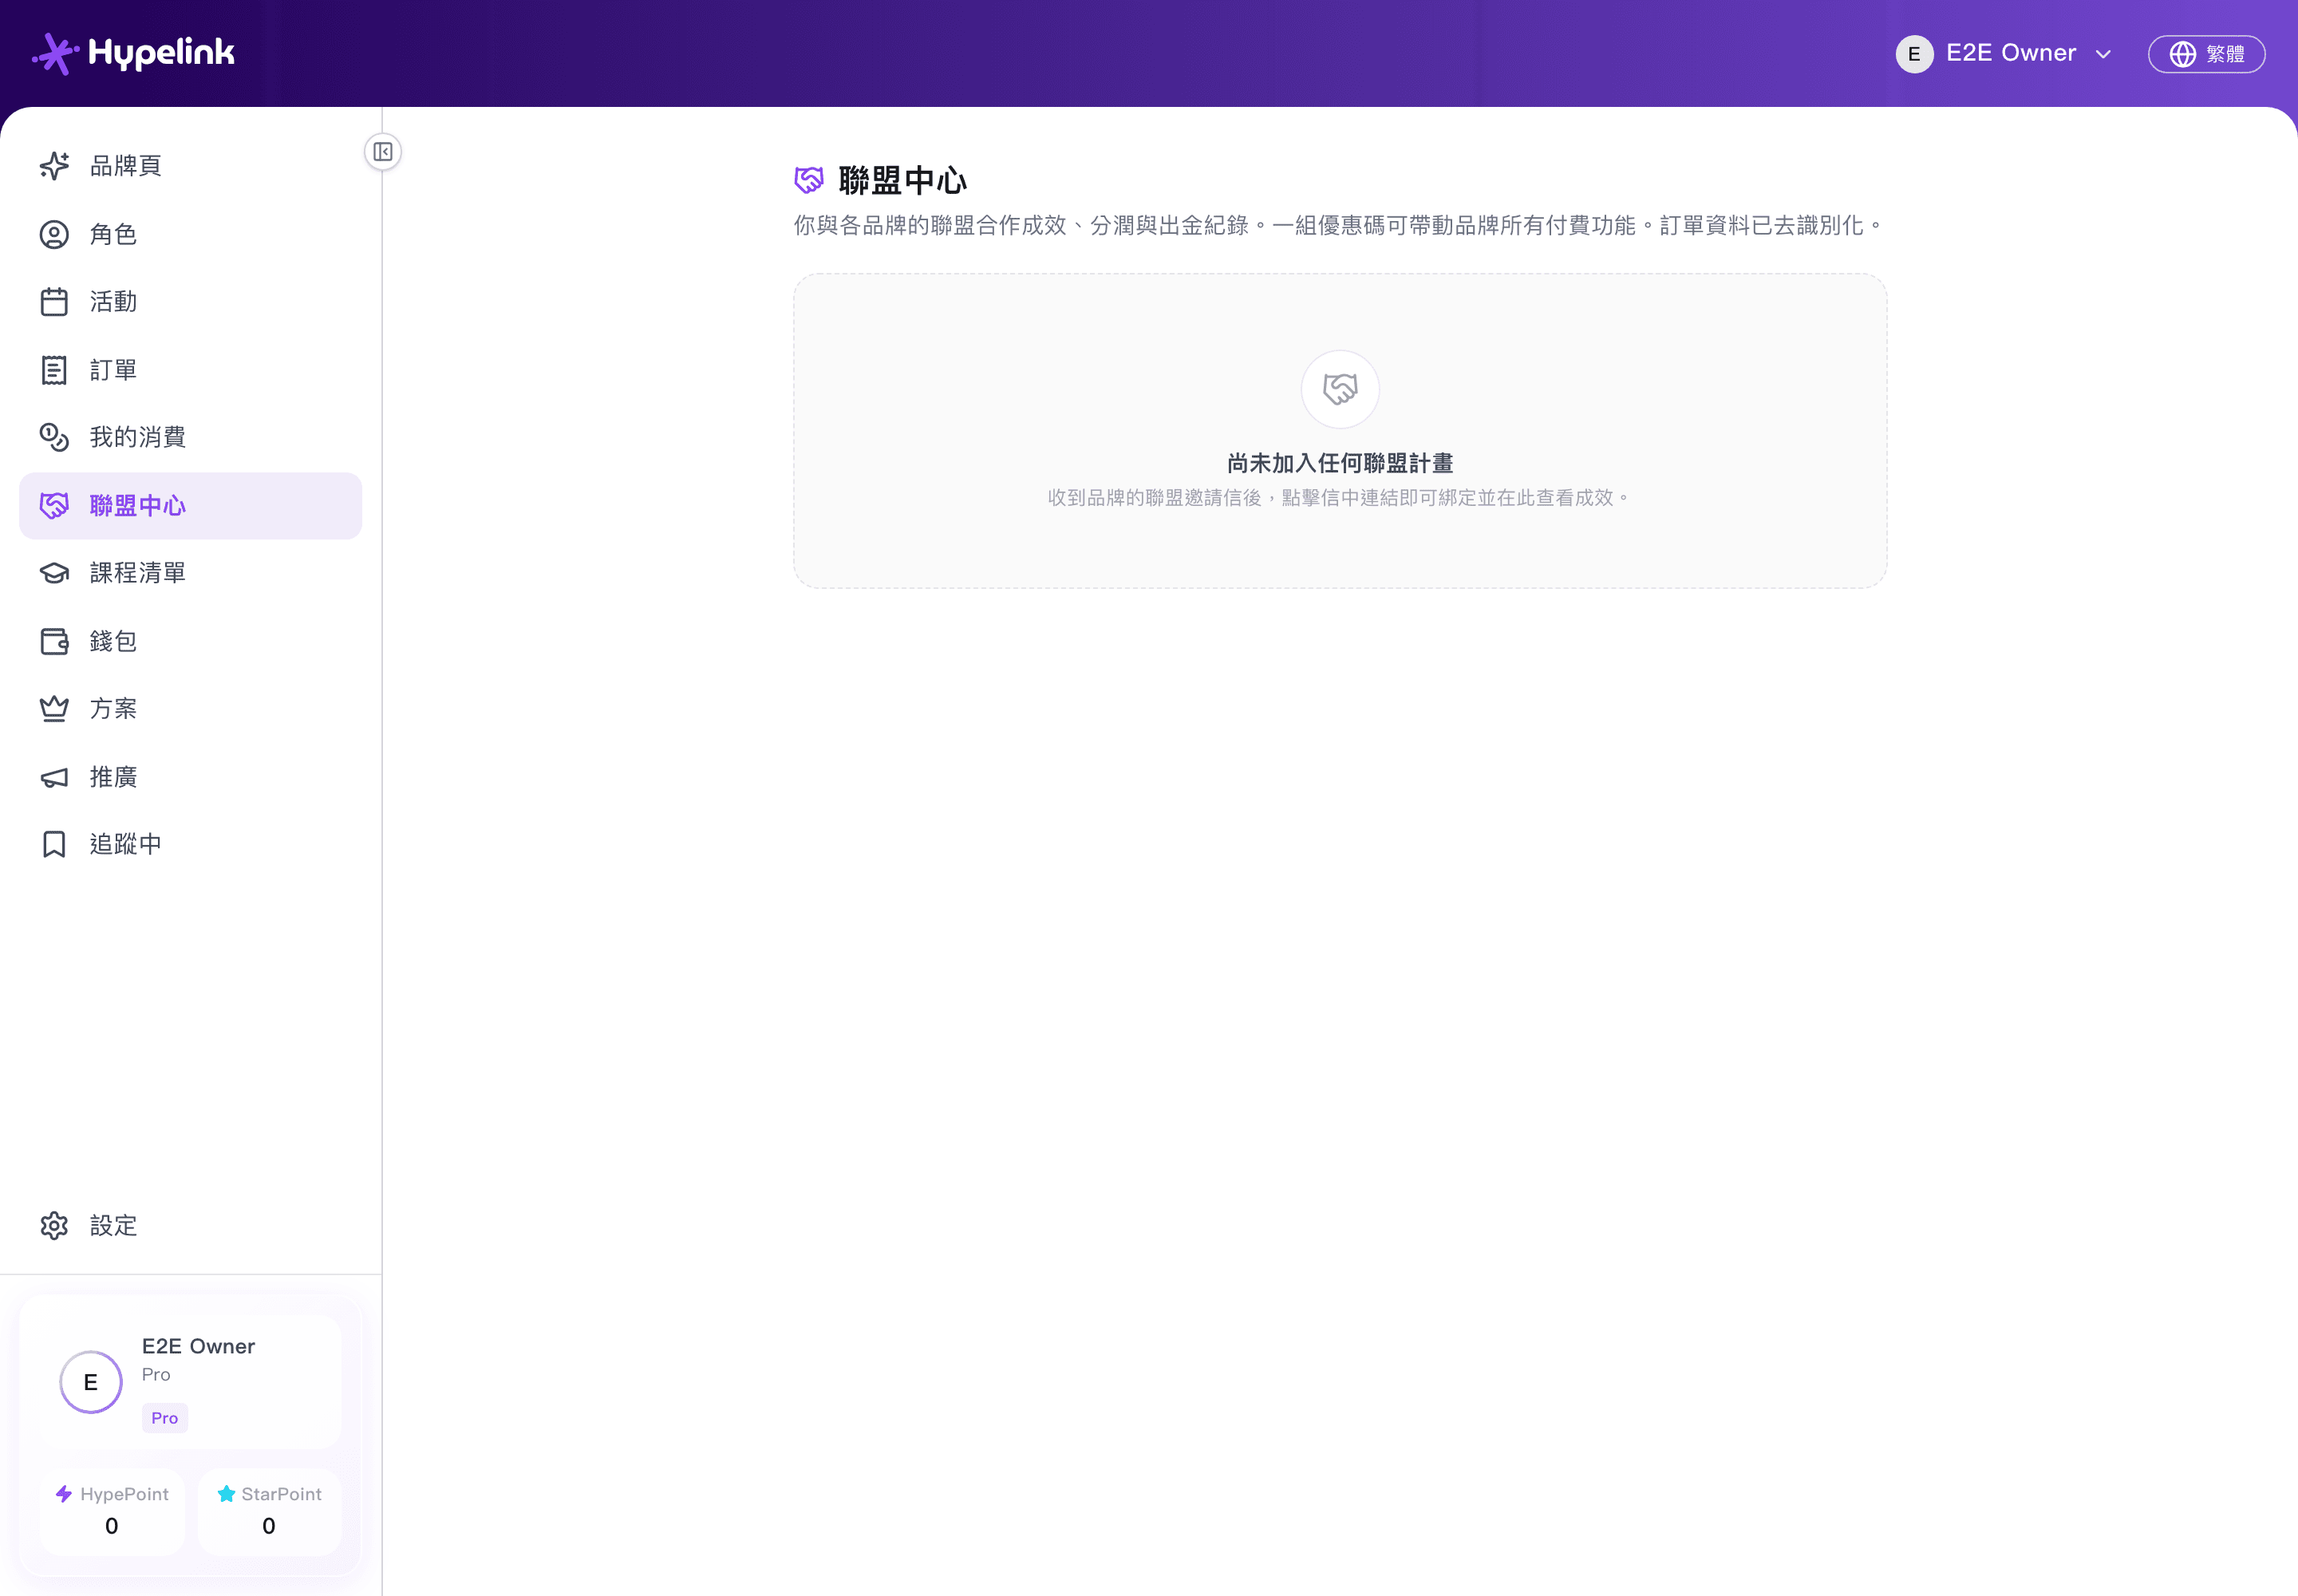The height and width of the screenshot is (1596, 2298).
Task: Click the 我的消費 coins icon
Action: pos(54,437)
